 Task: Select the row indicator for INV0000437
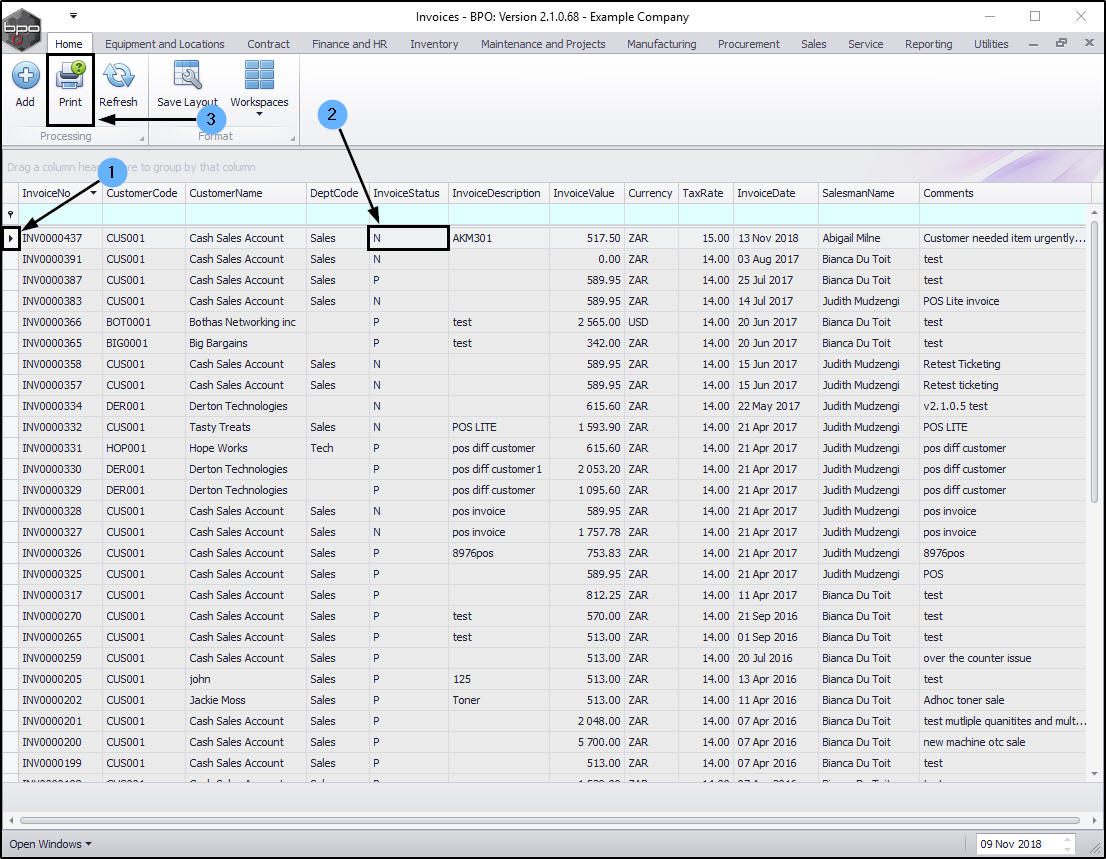click(11, 238)
